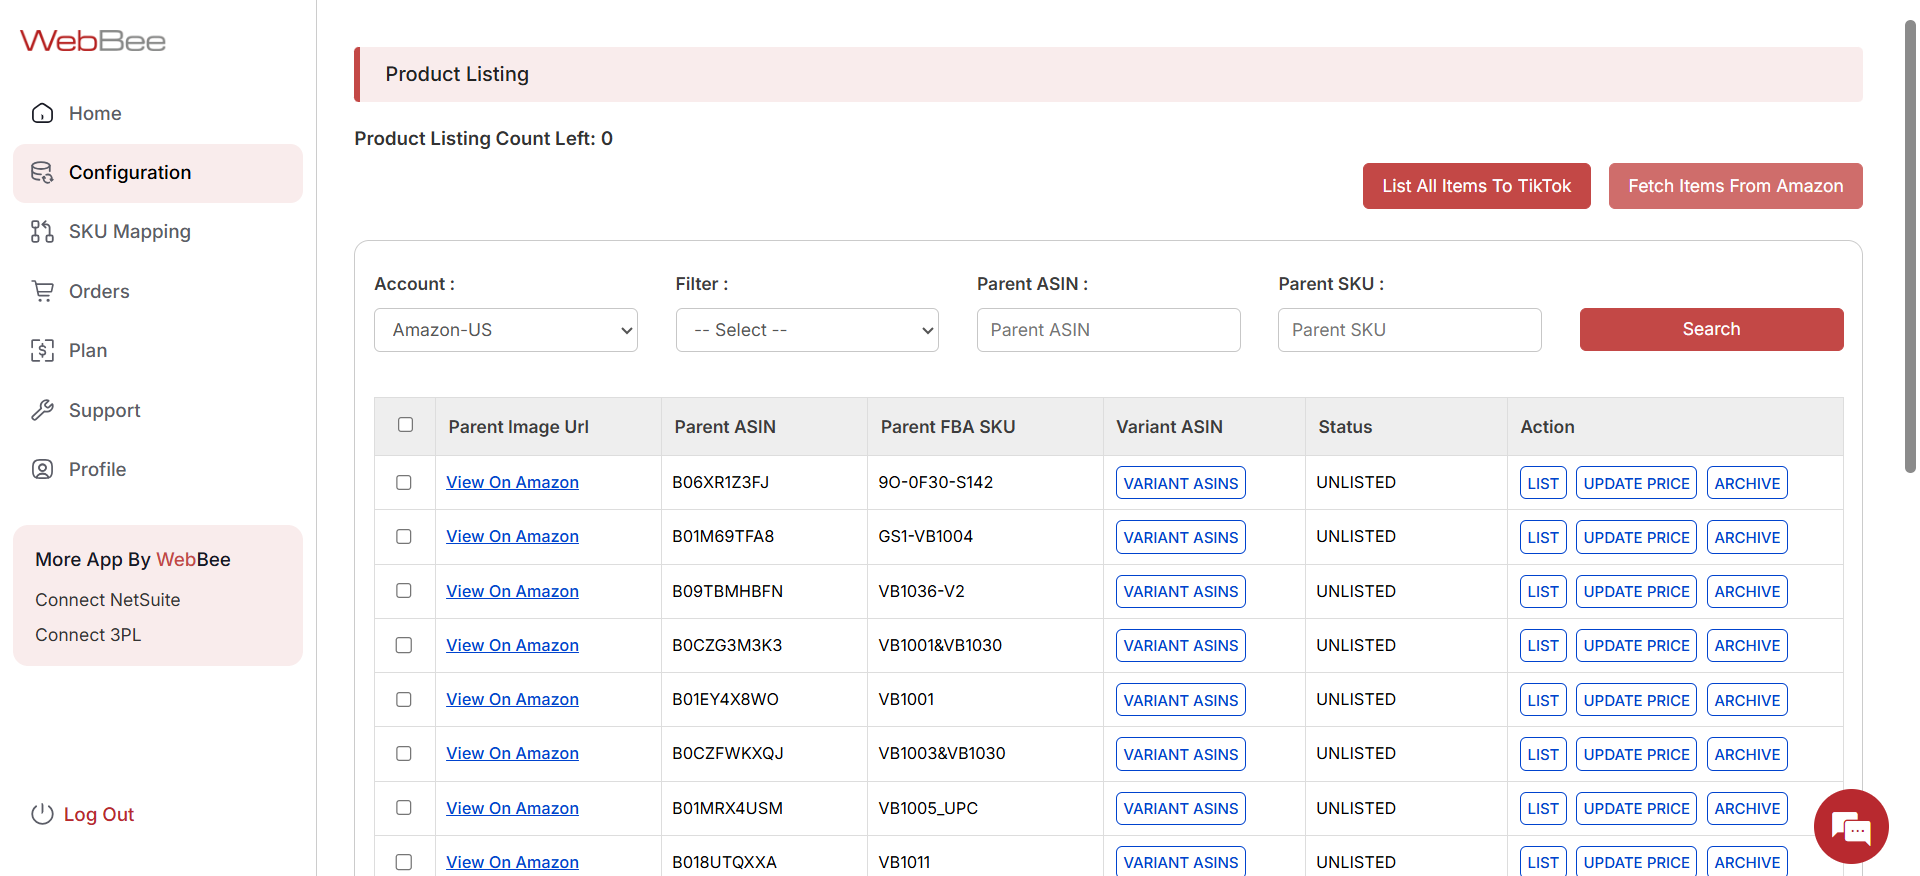This screenshot has height=876, width=1920.
Task: Toggle the select-all checkbox in table header
Action: [x=405, y=425]
